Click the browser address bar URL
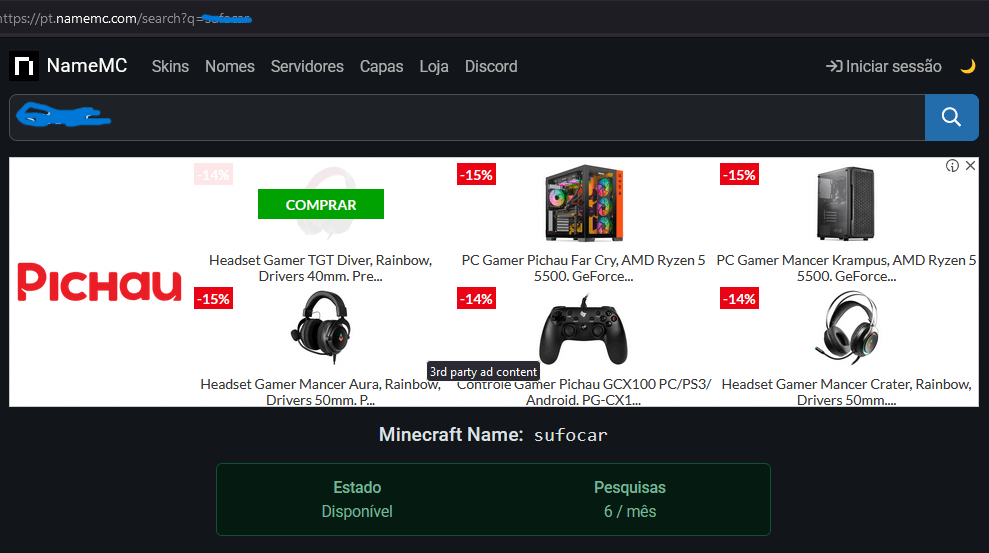This screenshot has height=553, width=989. pyautogui.click(x=126, y=19)
